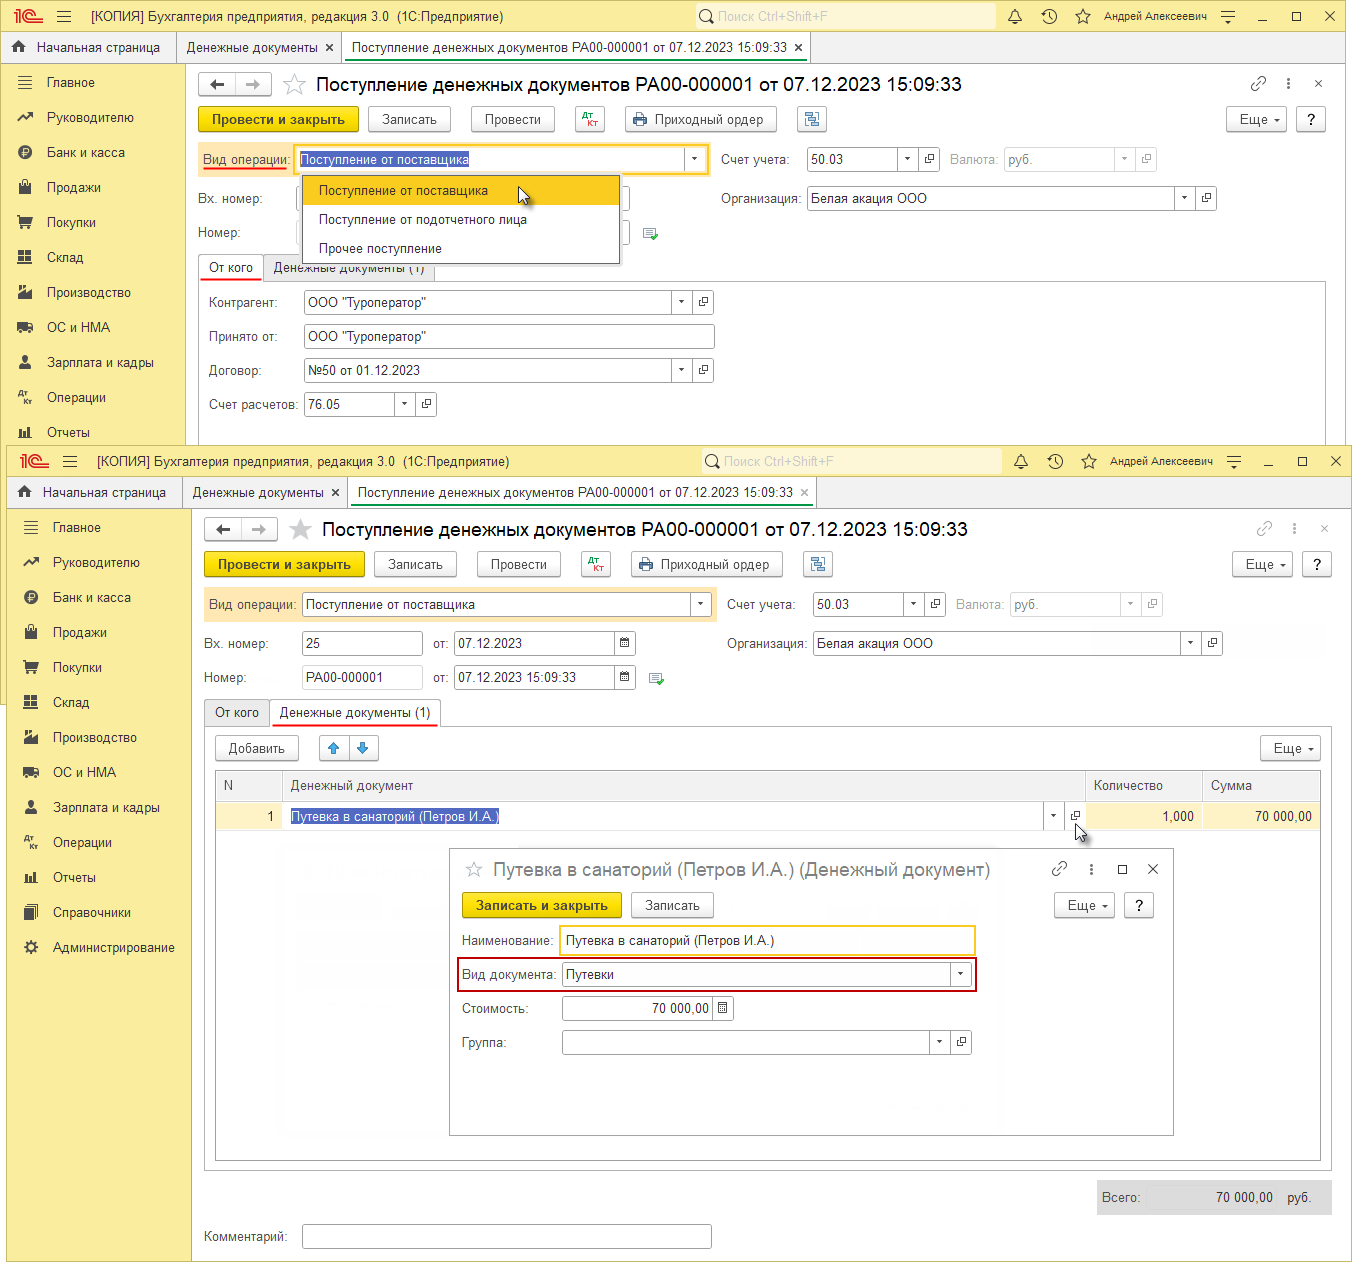Open the favorites star in the lower window title bar

(x=1089, y=461)
